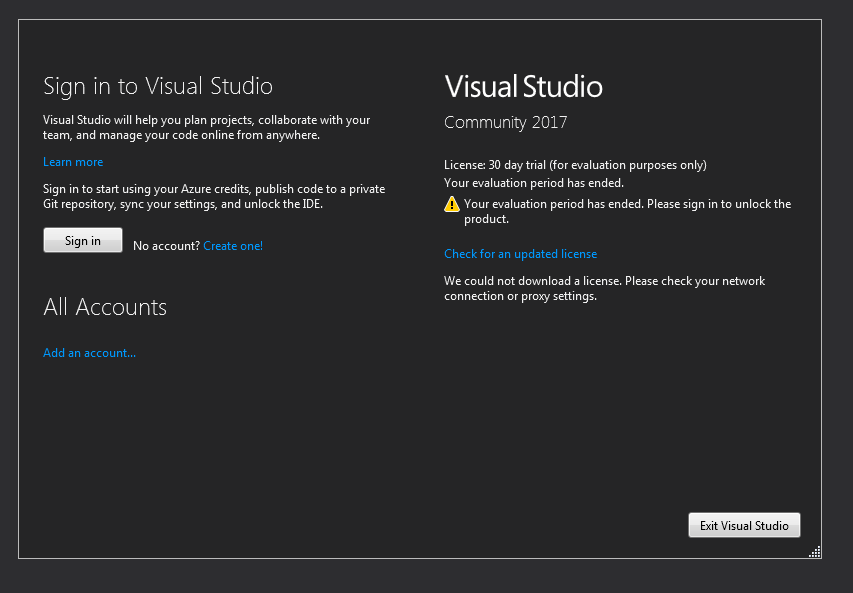Open the Learn more link
Image resolution: width=853 pixels, height=593 pixels.
click(x=73, y=162)
